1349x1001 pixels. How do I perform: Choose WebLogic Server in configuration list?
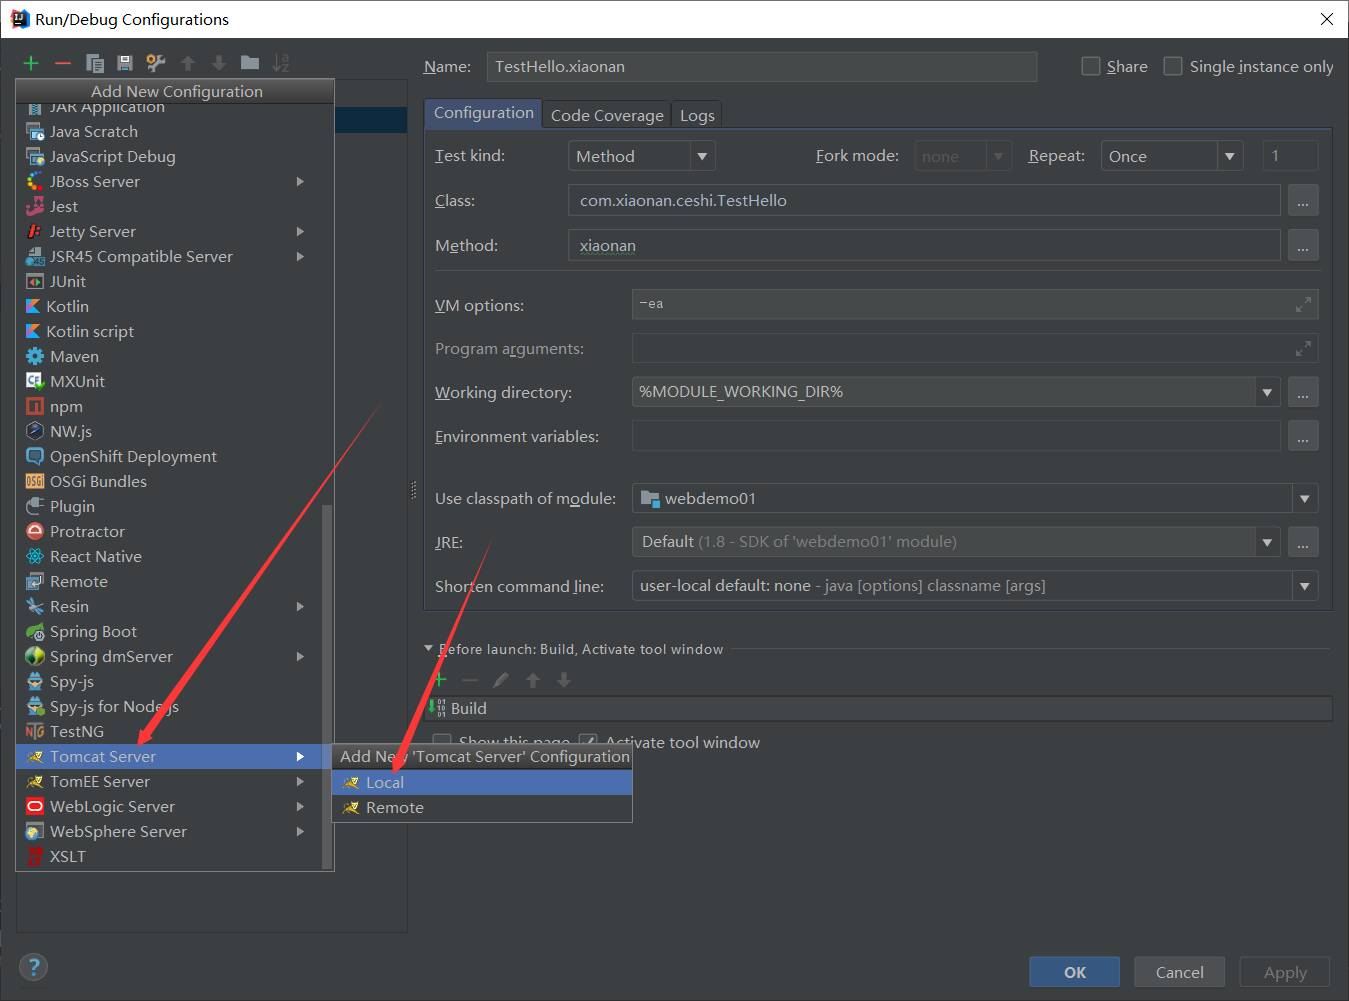click(x=168, y=806)
